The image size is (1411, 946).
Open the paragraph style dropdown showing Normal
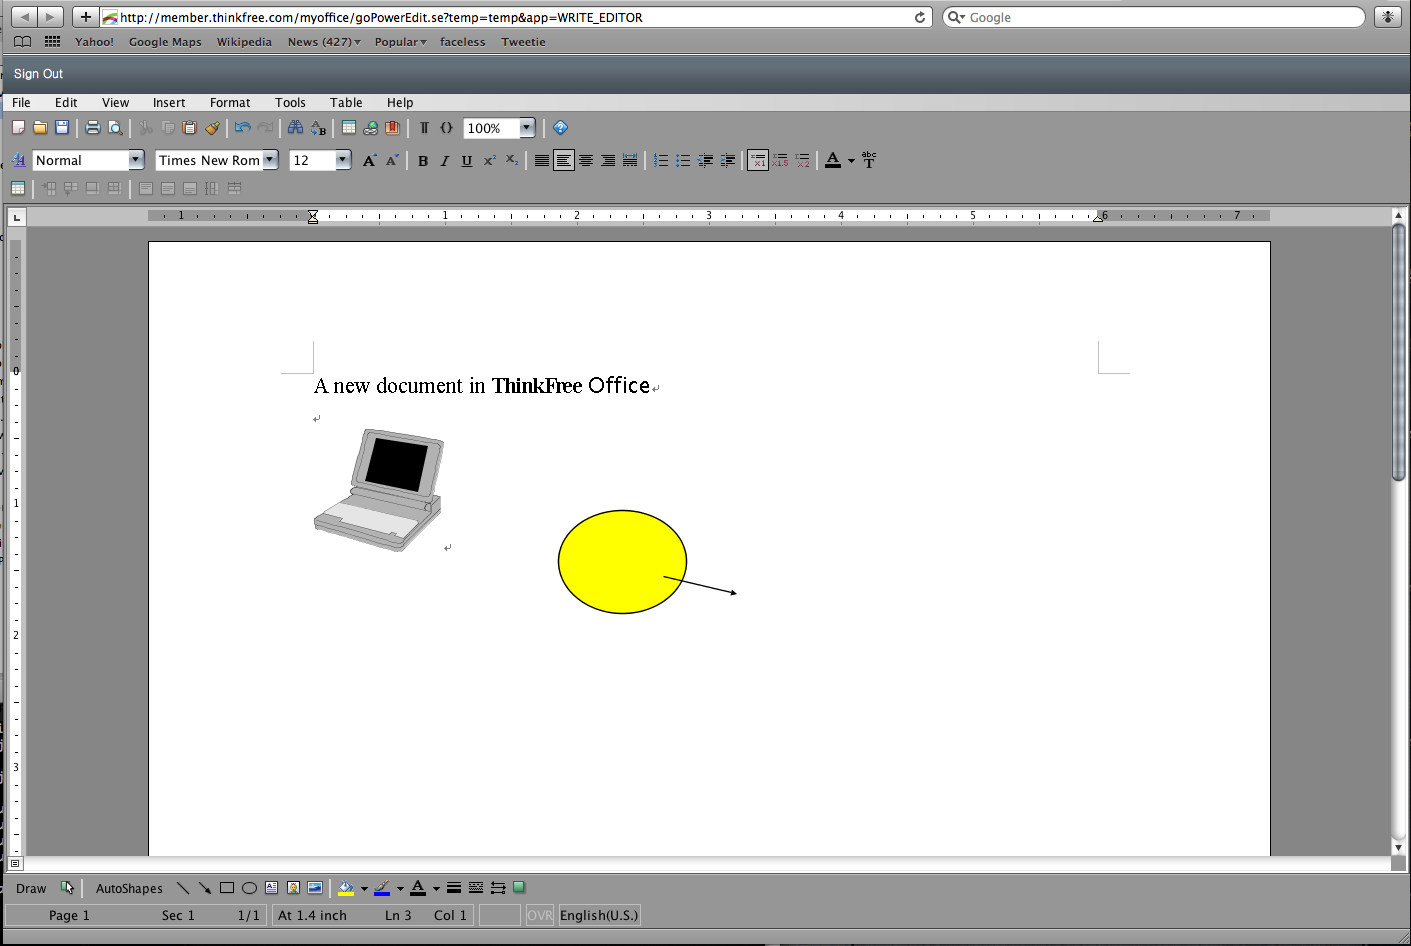pos(136,160)
